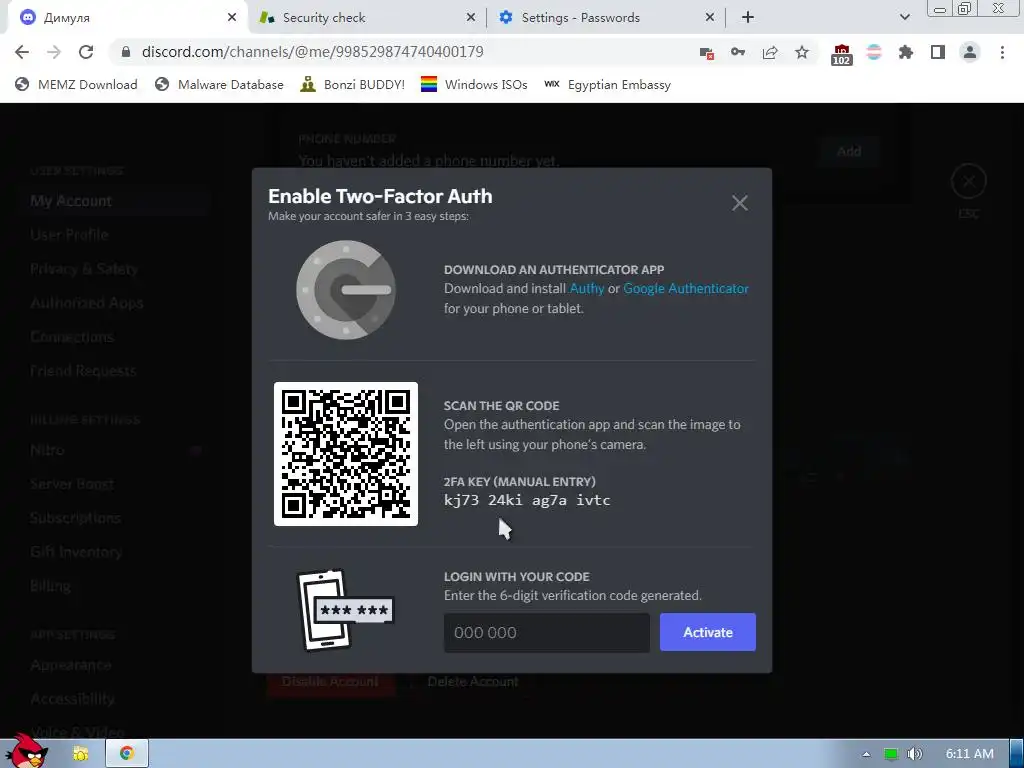This screenshot has width=1024, height=768.
Task: Click the Google Authenticator logo graphic
Action: pyautogui.click(x=346, y=290)
